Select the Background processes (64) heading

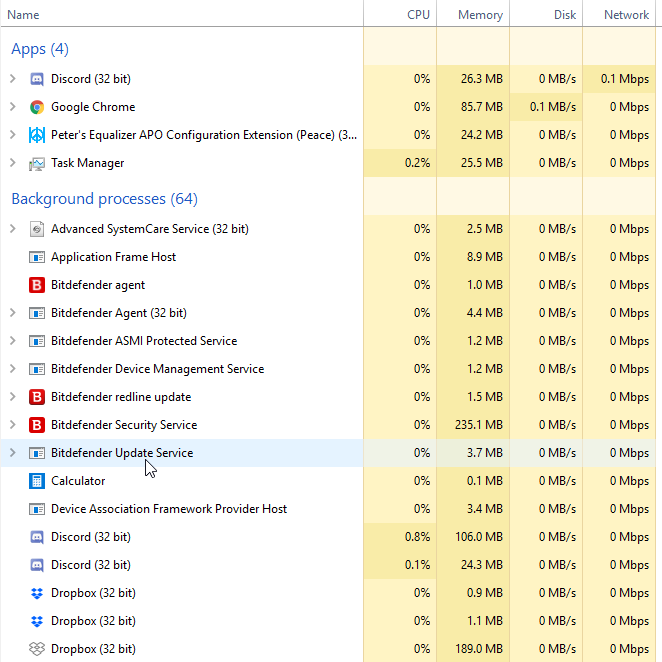(x=104, y=199)
